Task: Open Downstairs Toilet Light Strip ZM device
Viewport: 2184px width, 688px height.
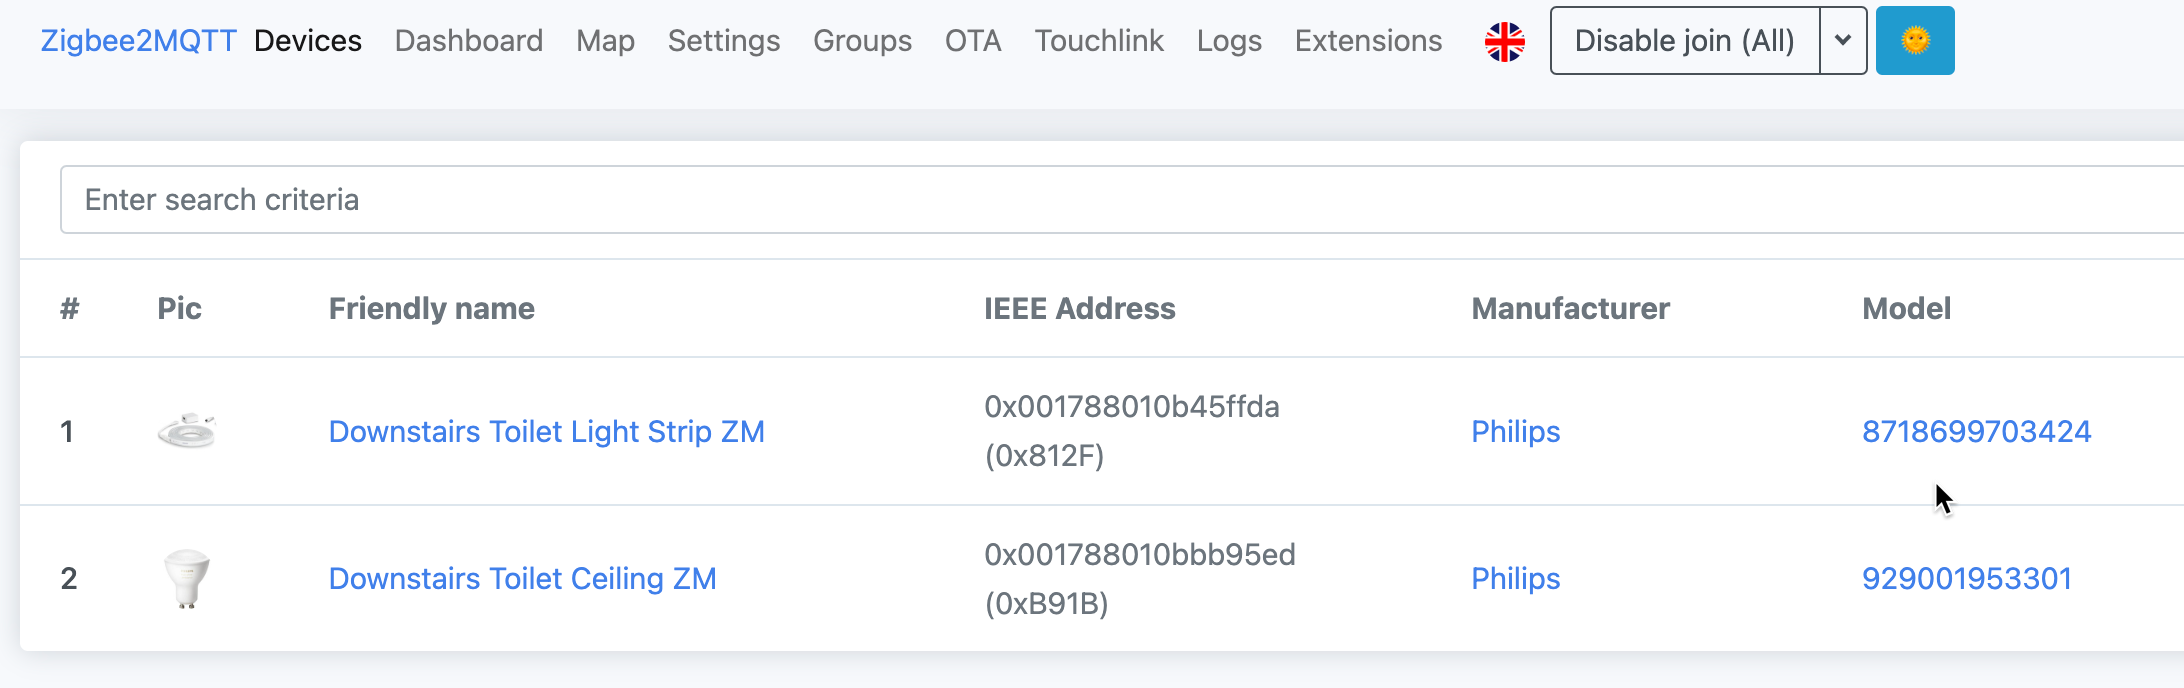Action: point(547,431)
